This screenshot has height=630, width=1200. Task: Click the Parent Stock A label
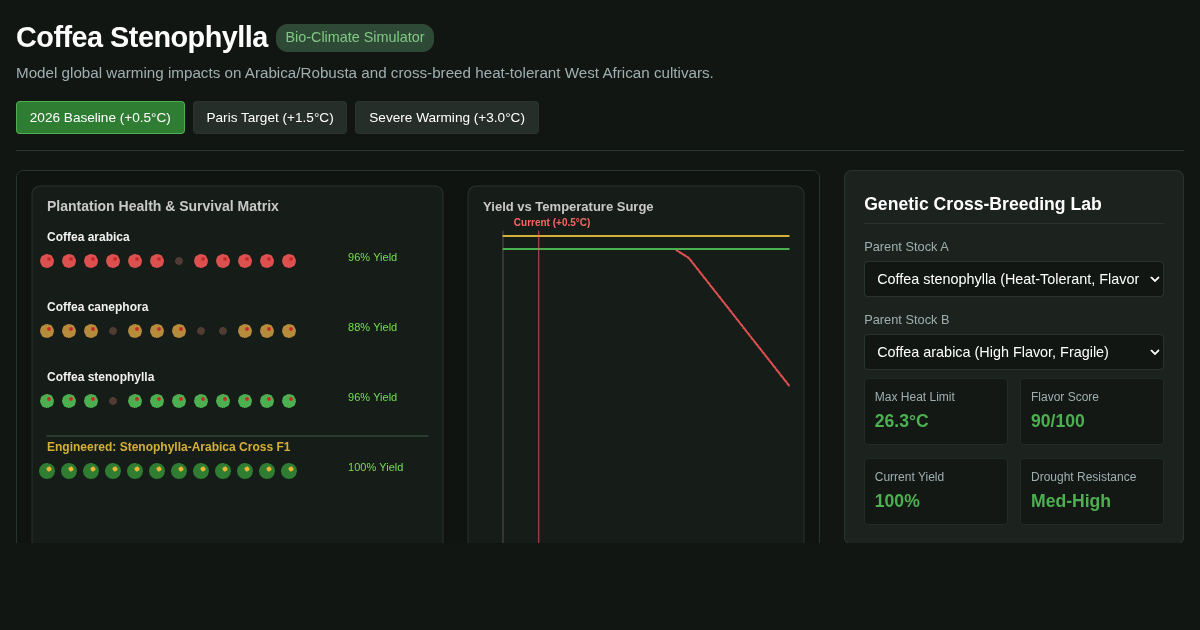tap(906, 246)
